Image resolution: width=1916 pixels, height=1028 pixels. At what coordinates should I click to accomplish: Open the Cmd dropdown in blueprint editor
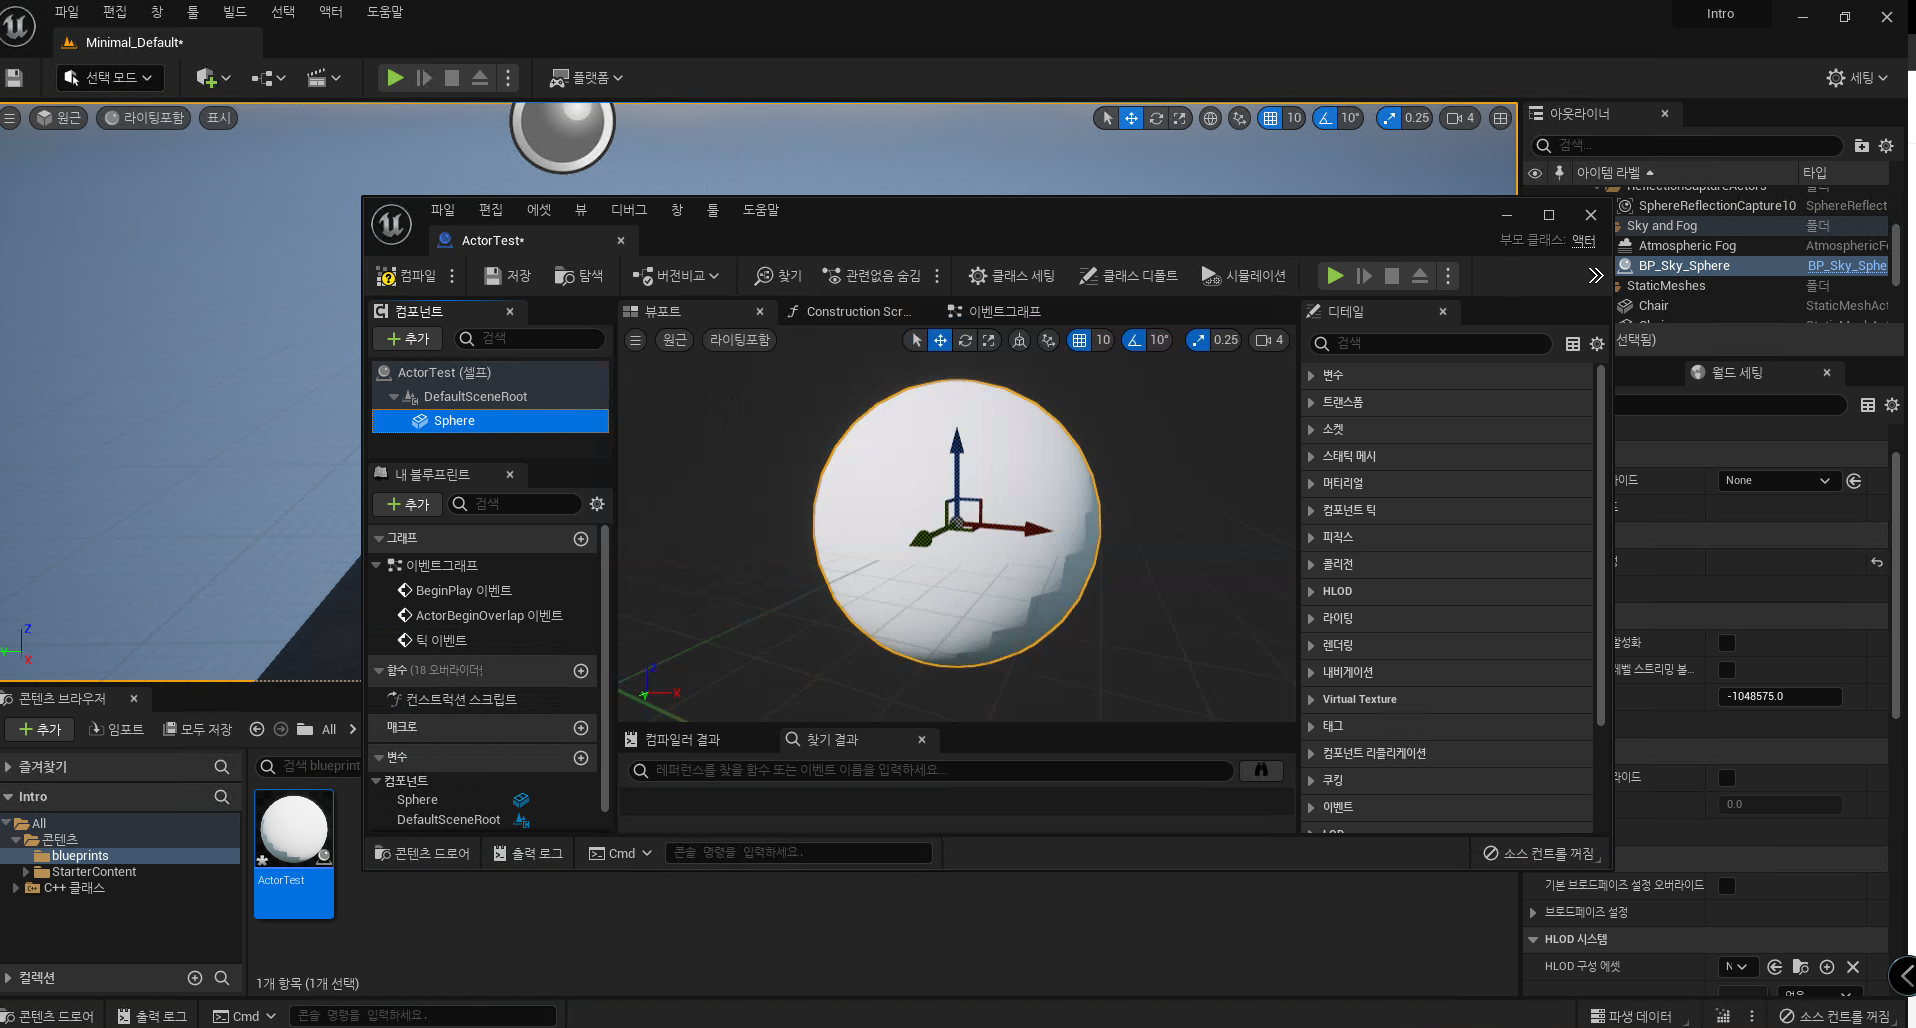[621, 854]
